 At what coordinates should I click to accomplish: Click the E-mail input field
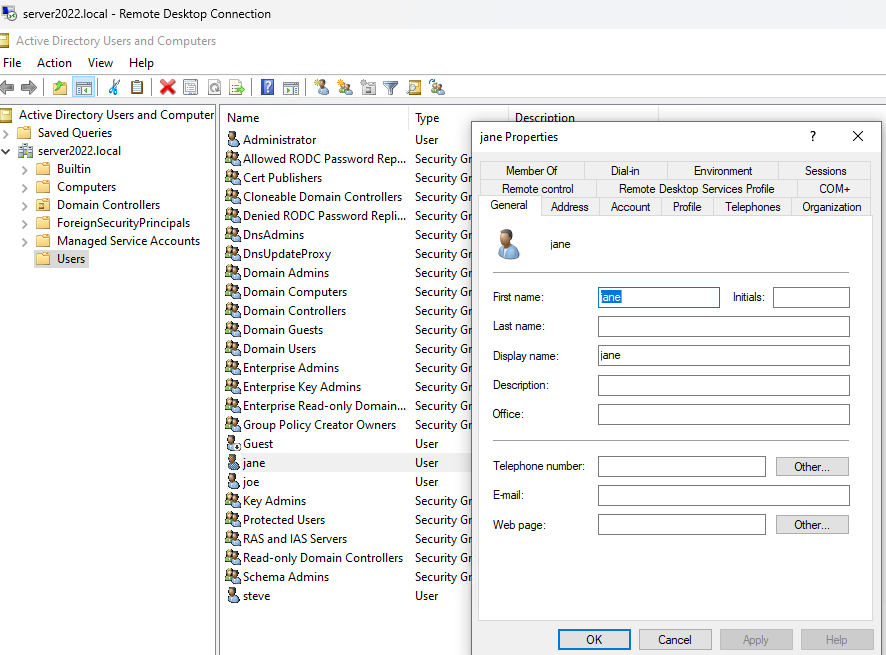click(x=723, y=496)
